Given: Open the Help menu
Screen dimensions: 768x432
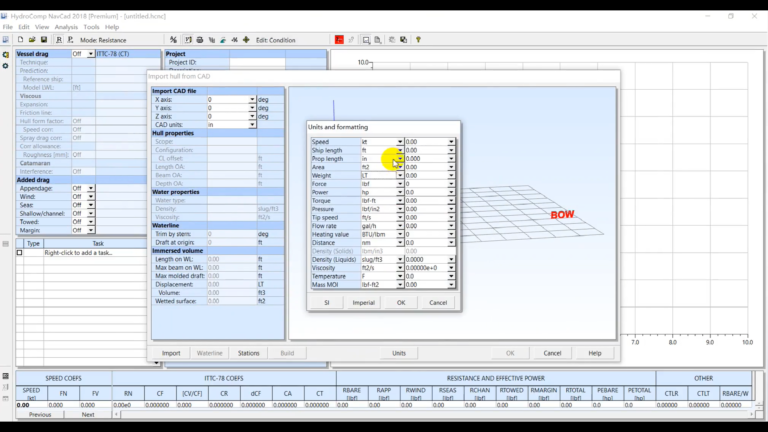Looking at the screenshot, I should (x=112, y=27).
